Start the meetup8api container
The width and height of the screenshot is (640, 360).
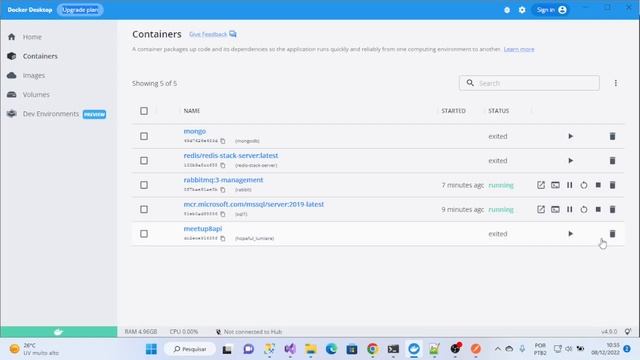coord(570,234)
